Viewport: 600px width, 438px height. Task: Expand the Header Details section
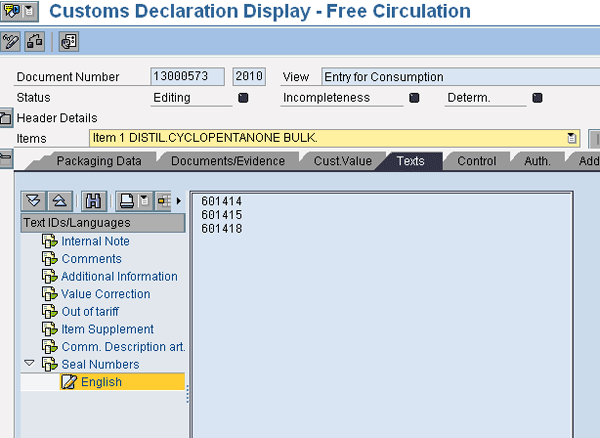click(x=5, y=118)
